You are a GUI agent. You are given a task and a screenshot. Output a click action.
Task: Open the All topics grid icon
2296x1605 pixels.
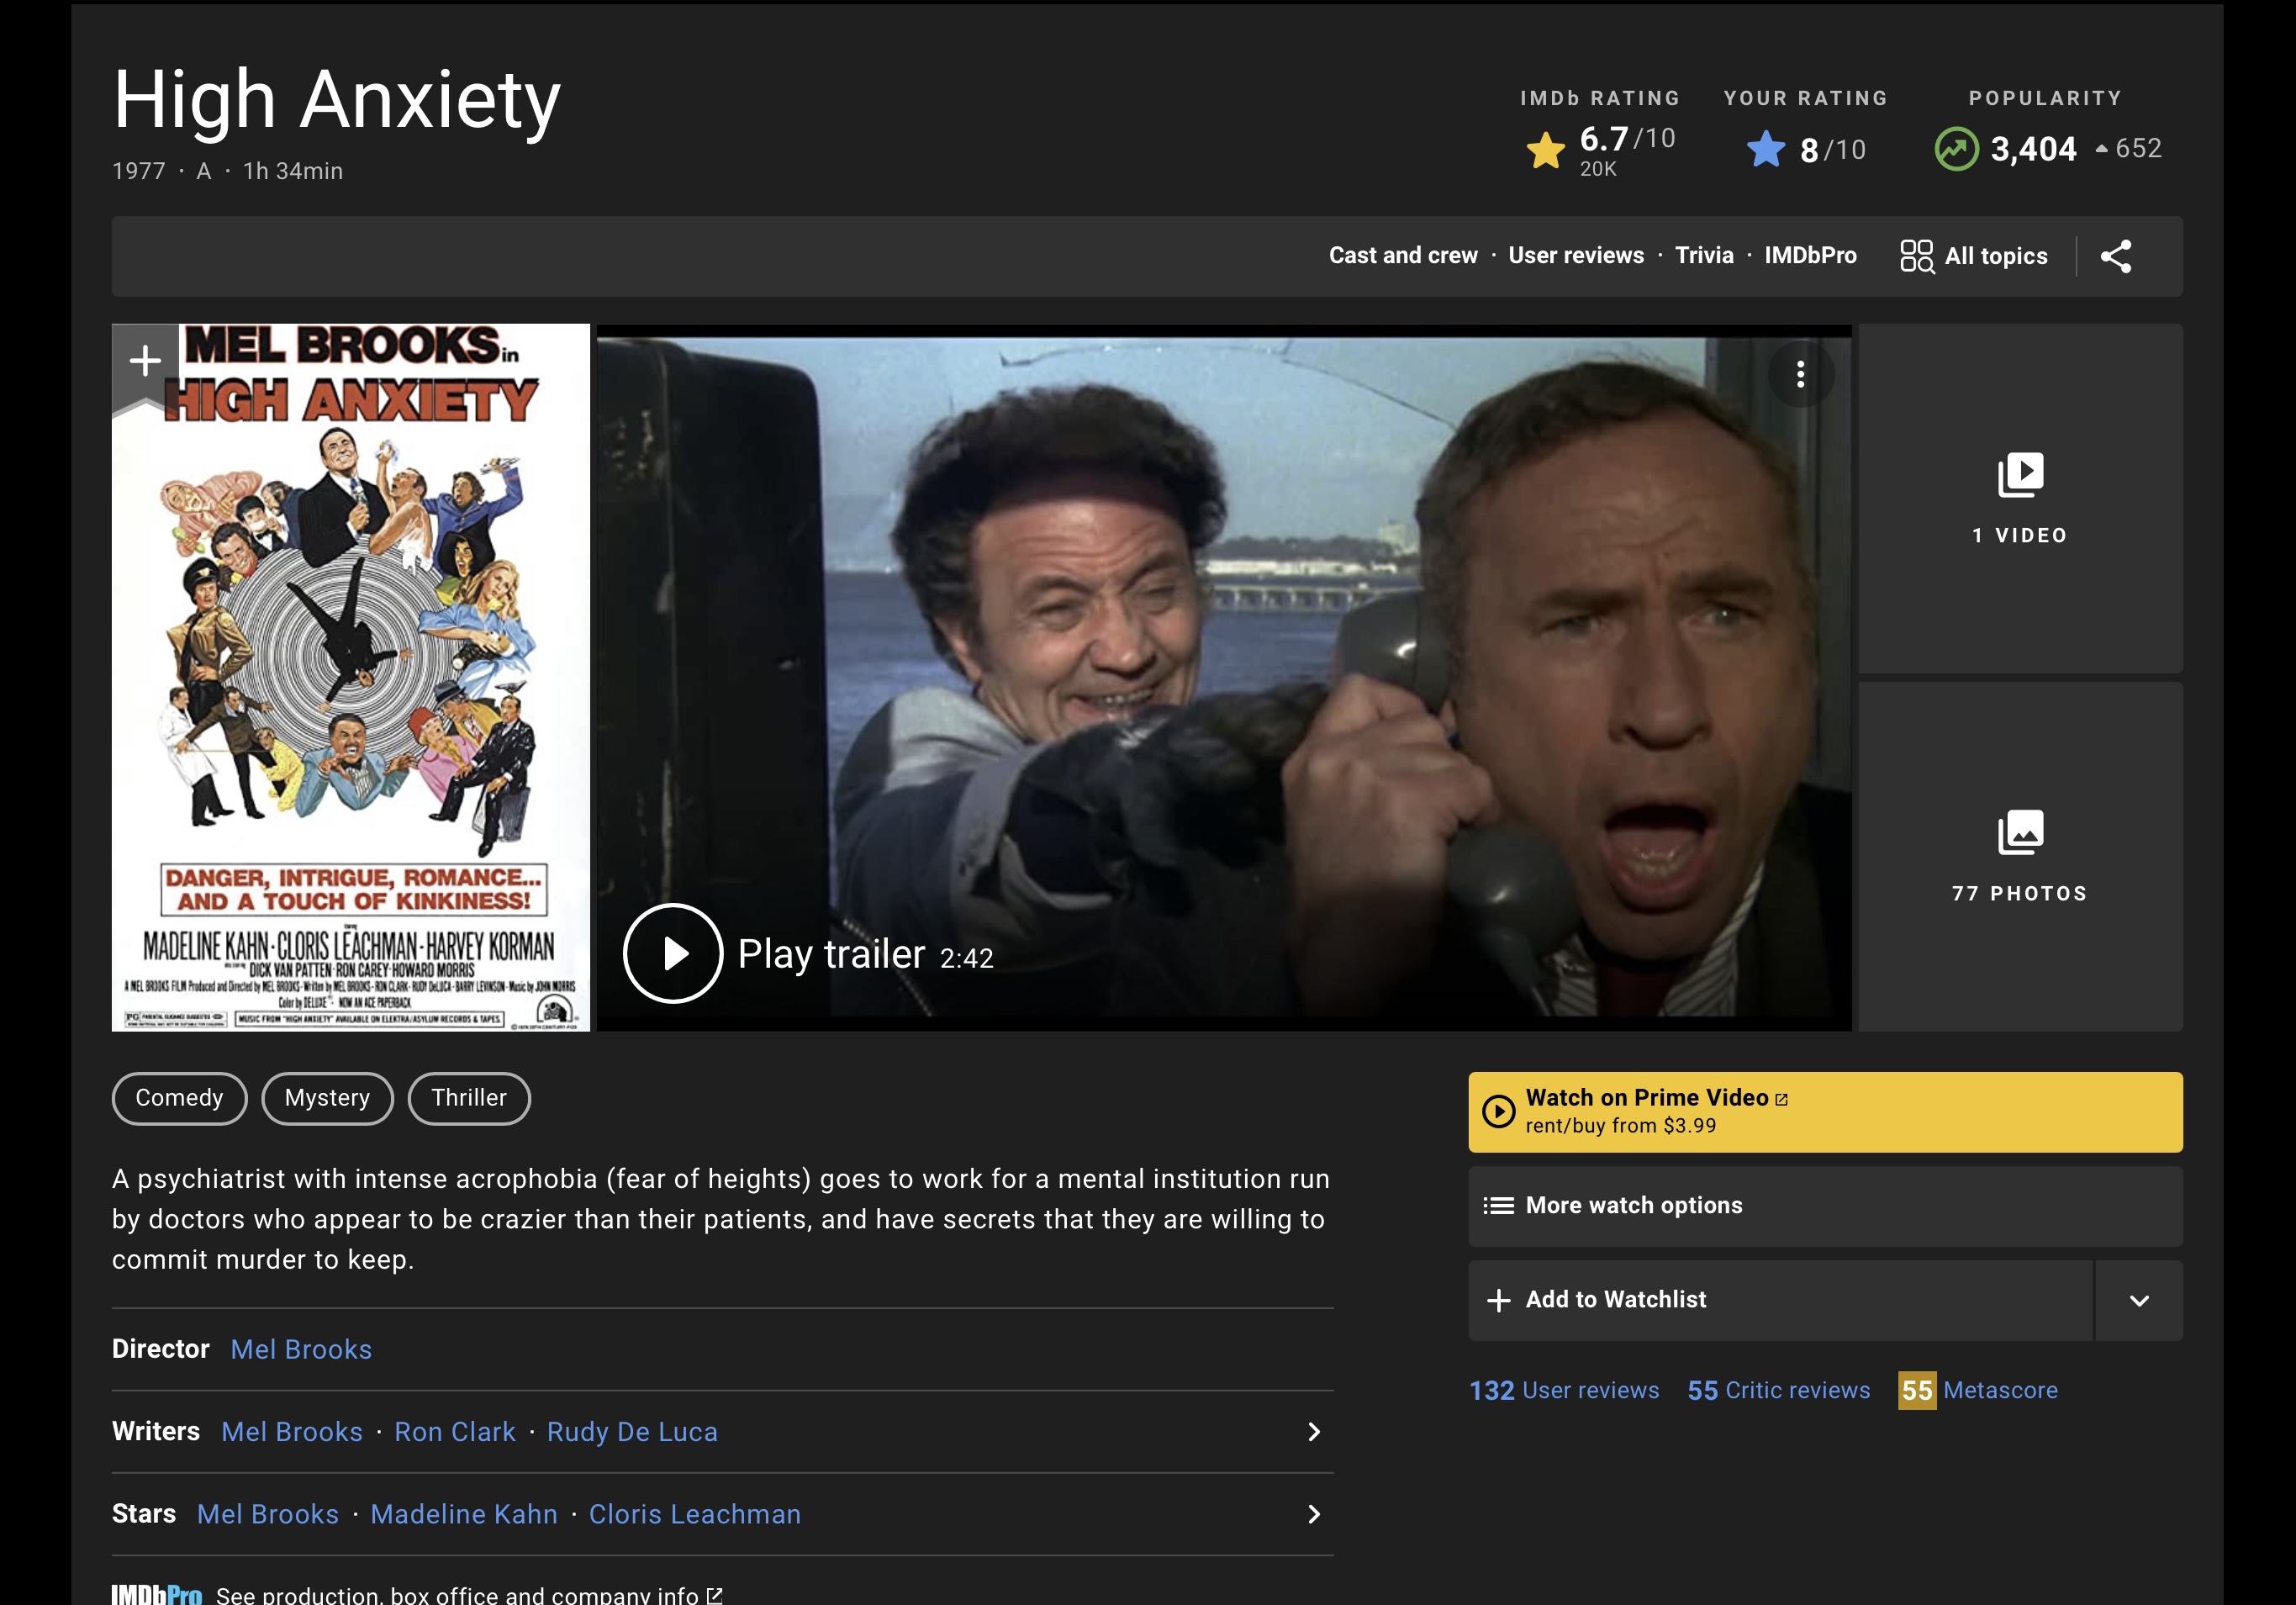[x=1916, y=256]
